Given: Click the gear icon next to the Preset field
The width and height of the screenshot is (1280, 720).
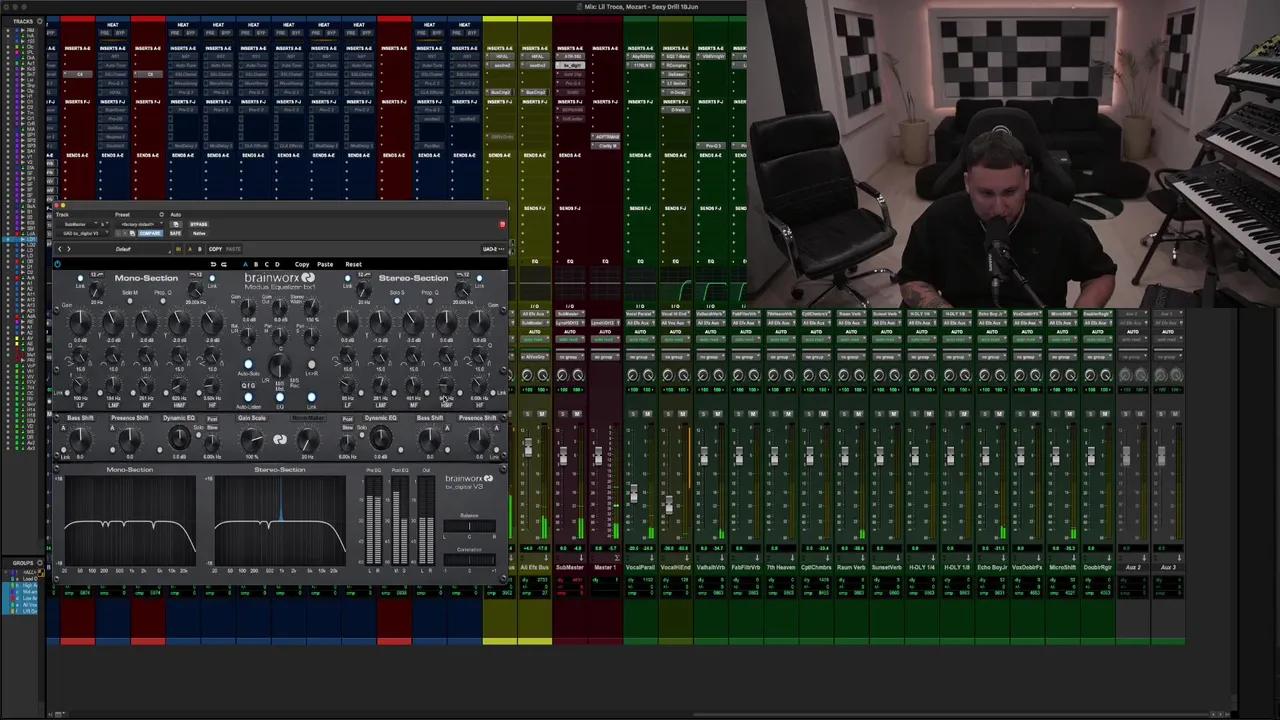Looking at the screenshot, I should pos(163,215).
